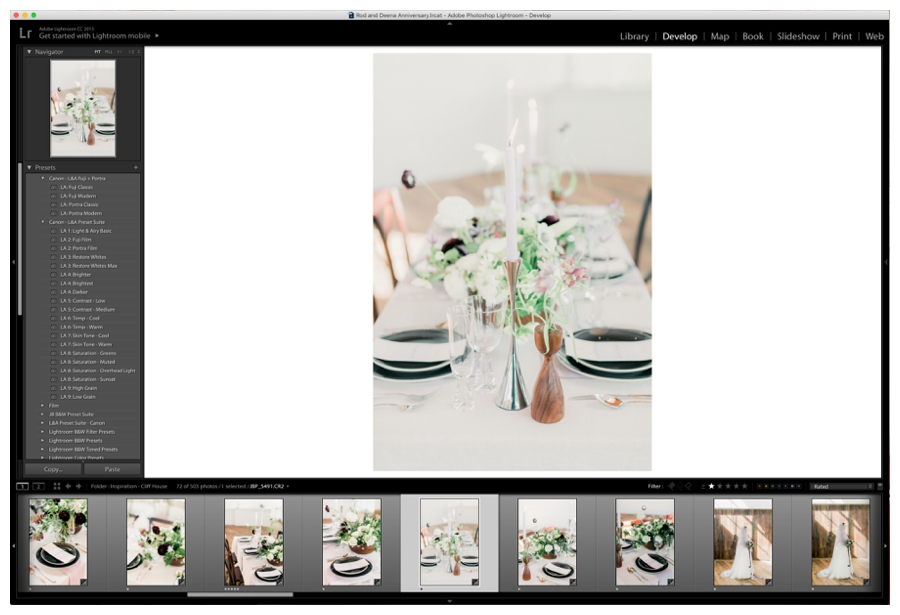Click the Lightroom mobile arrow next to Get started
Screen dimensions: 900x615
(x=157, y=36)
